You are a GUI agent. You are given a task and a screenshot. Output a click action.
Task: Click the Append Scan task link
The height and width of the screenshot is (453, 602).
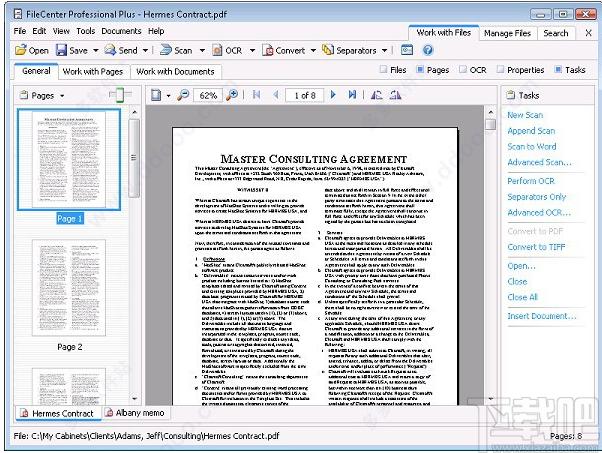click(531, 131)
